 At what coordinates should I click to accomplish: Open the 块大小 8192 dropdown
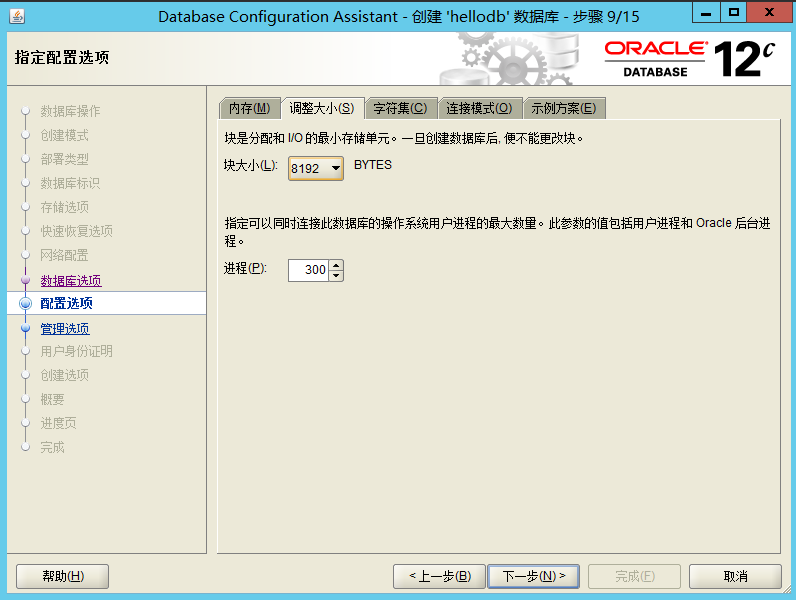pyautogui.click(x=316, y=169)
